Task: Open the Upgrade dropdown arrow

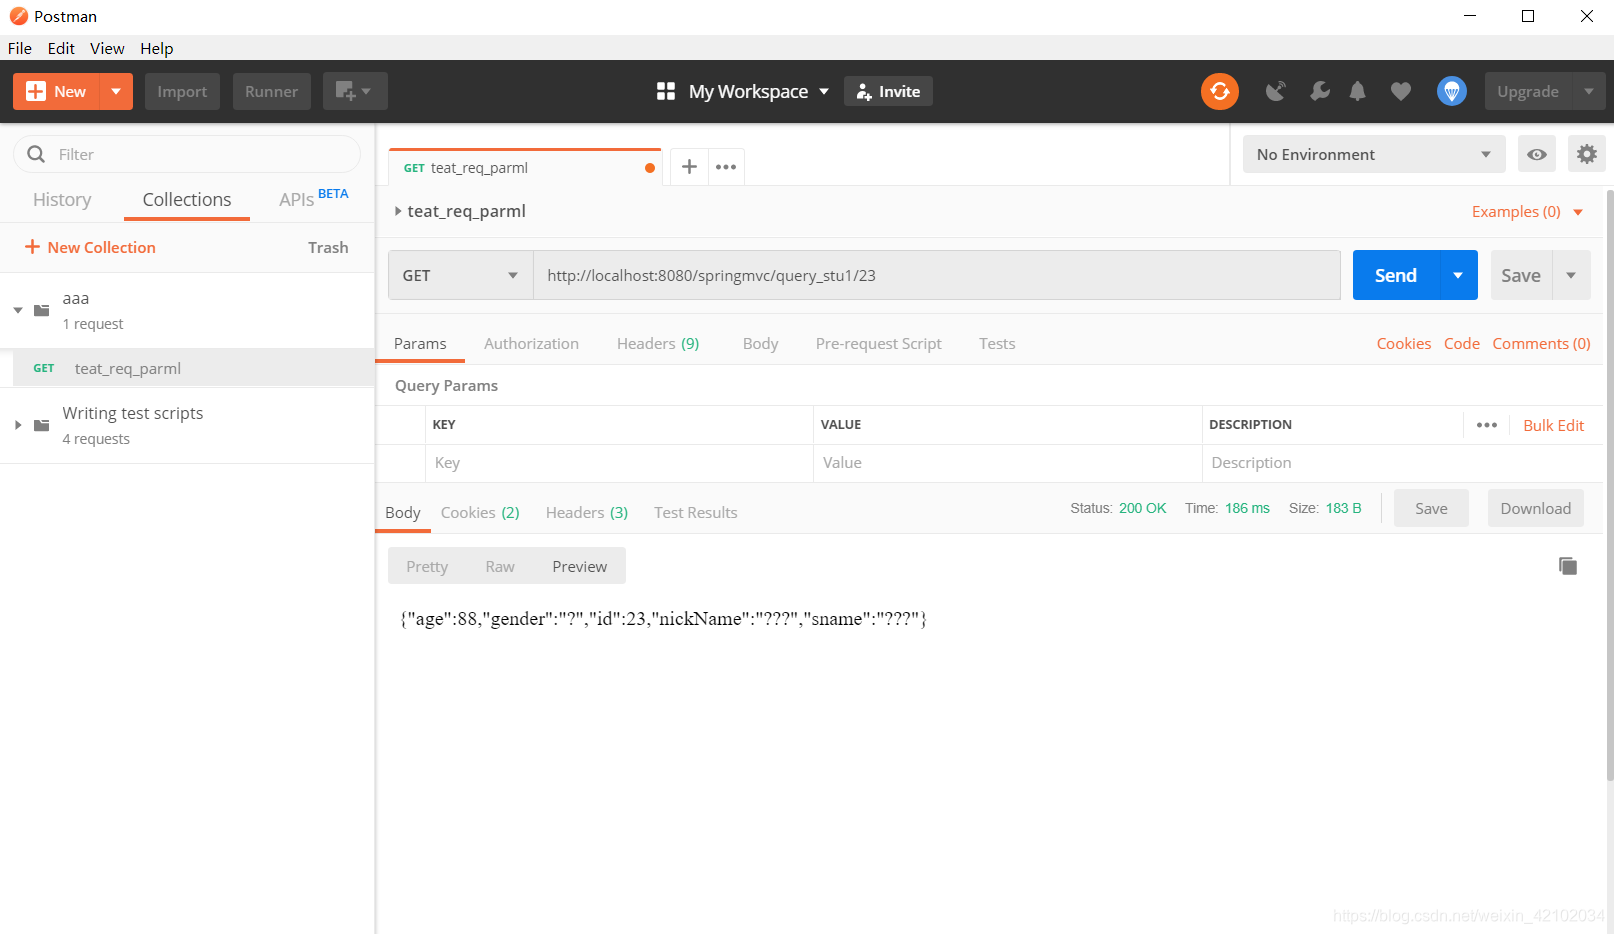Action: pos(1589,91)
